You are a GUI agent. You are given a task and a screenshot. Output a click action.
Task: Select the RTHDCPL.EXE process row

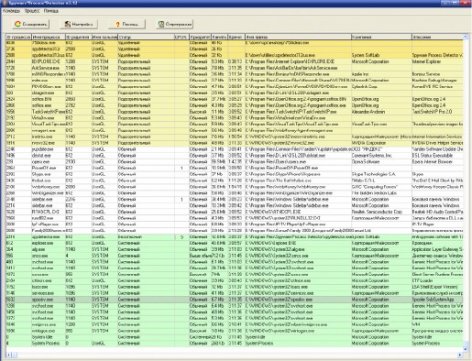click(234, 212)
